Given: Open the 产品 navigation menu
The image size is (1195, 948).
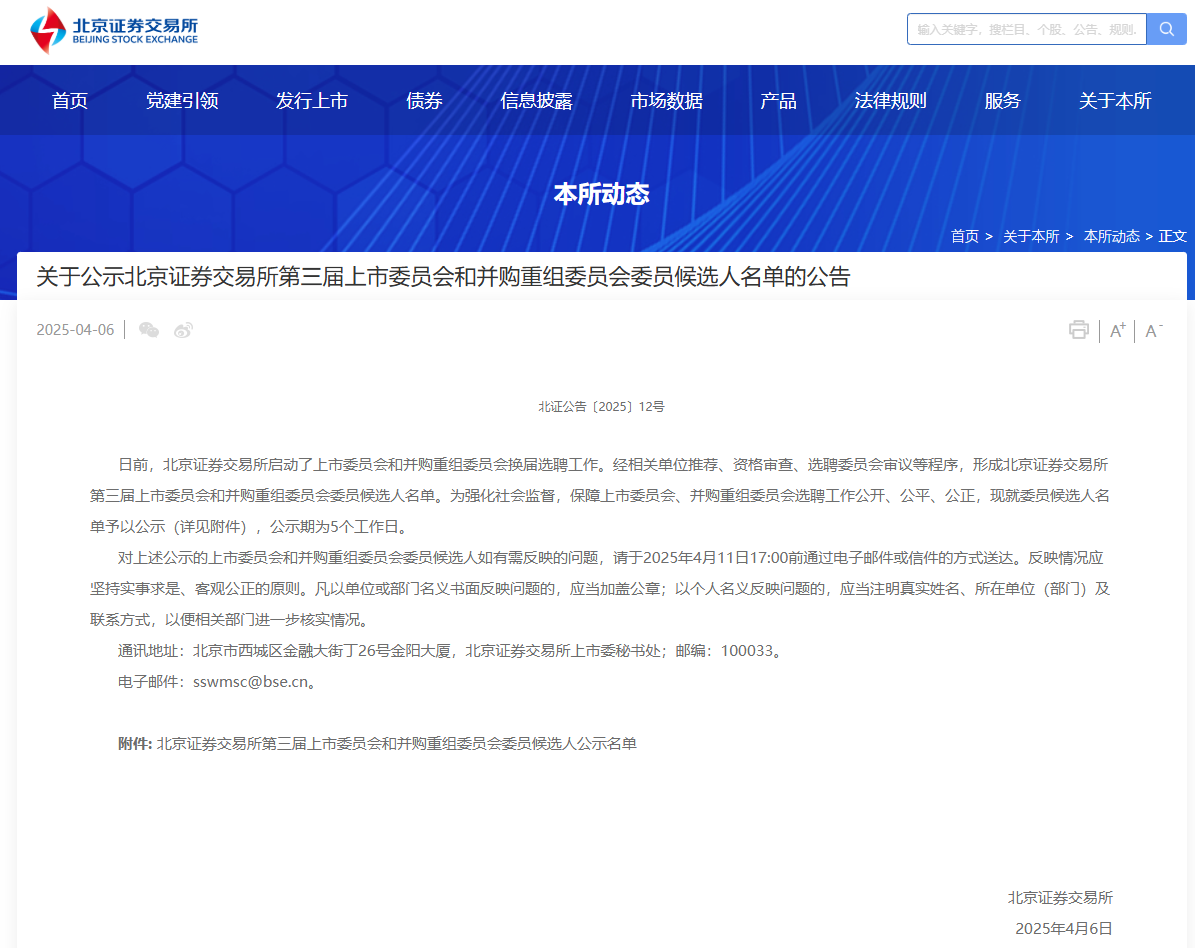Looking at the screenshot, I should [x=778, y=101].
